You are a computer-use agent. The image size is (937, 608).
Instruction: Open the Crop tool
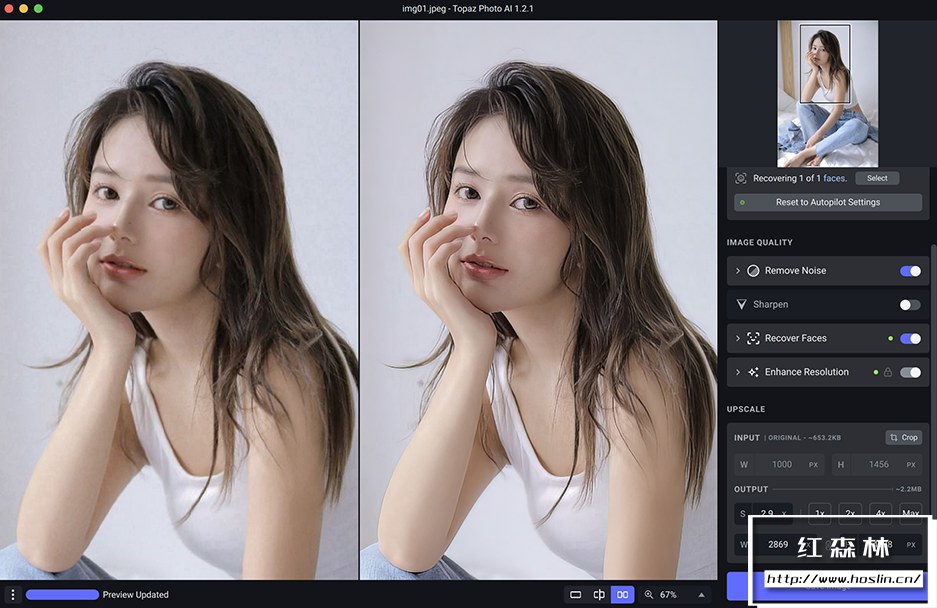click(904, 438)
